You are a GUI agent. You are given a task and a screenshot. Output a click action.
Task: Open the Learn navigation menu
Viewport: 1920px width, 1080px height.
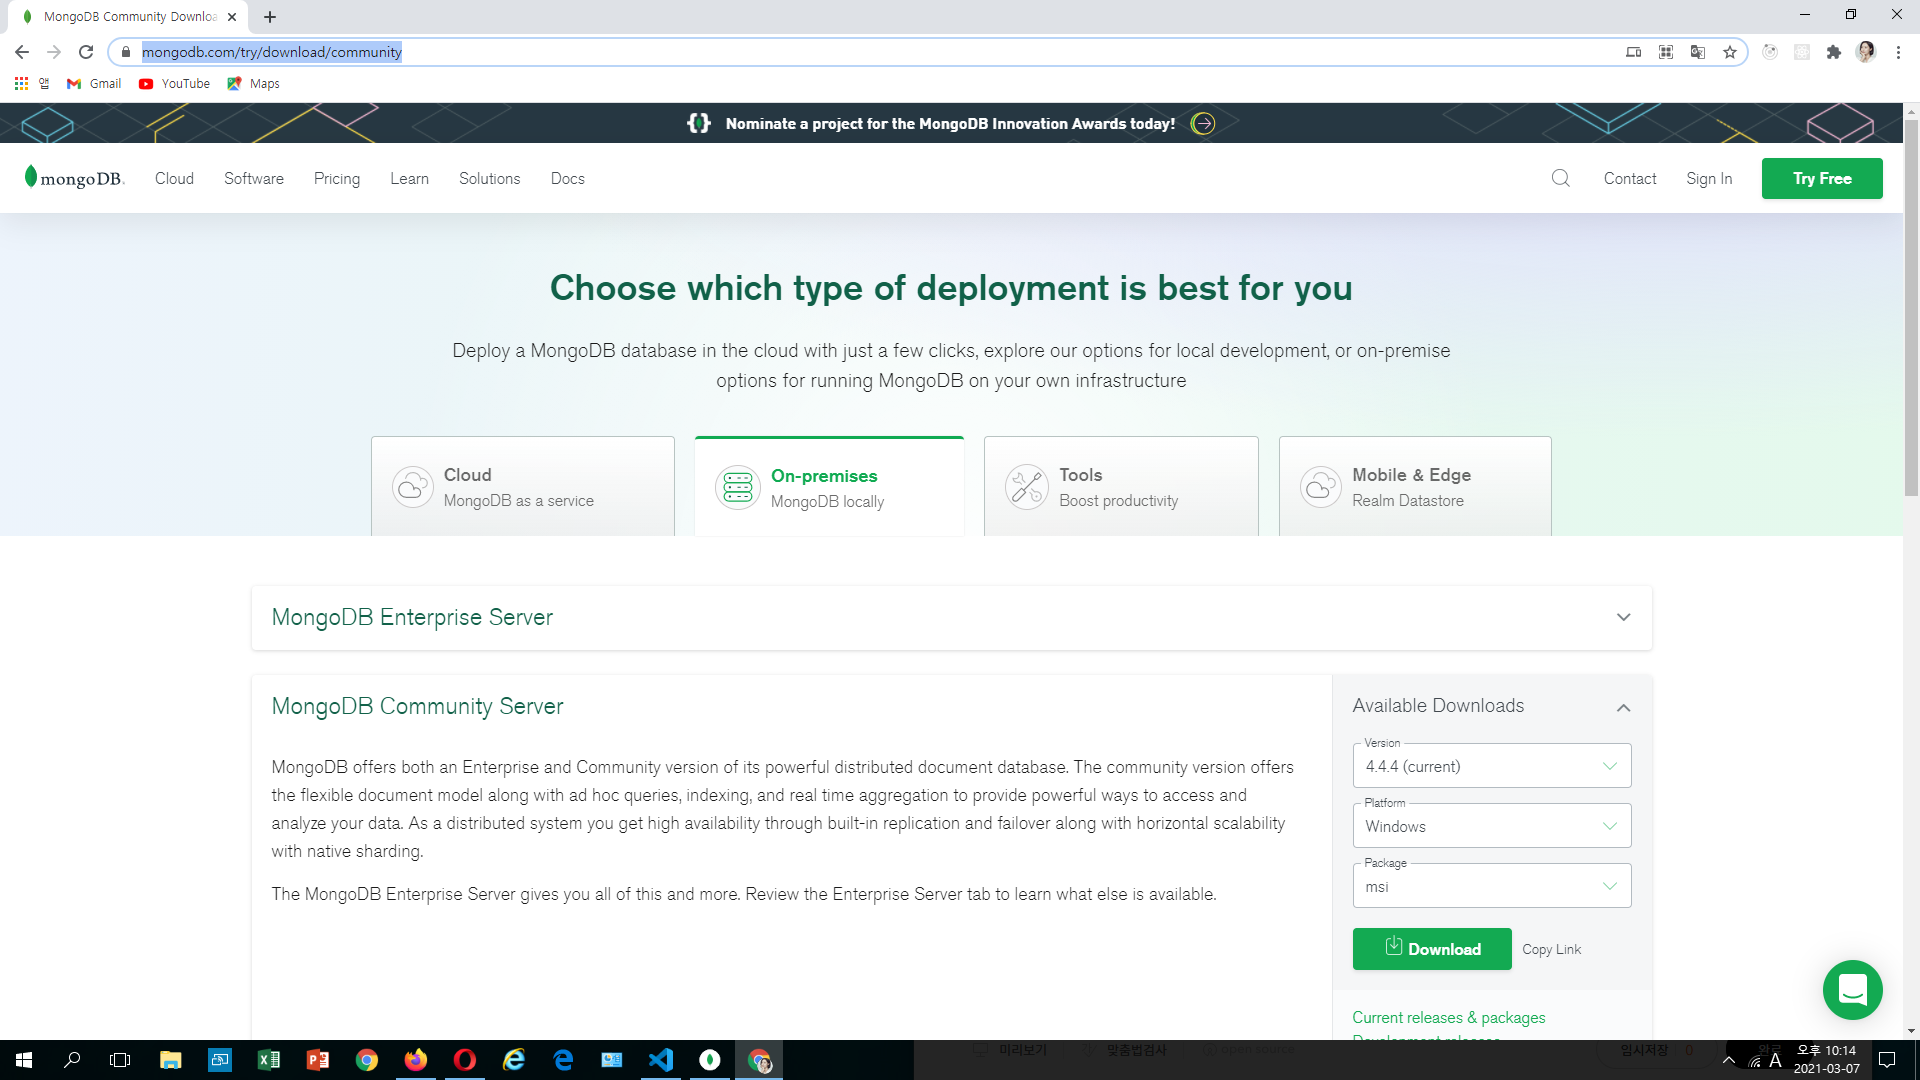click(409, 178)
